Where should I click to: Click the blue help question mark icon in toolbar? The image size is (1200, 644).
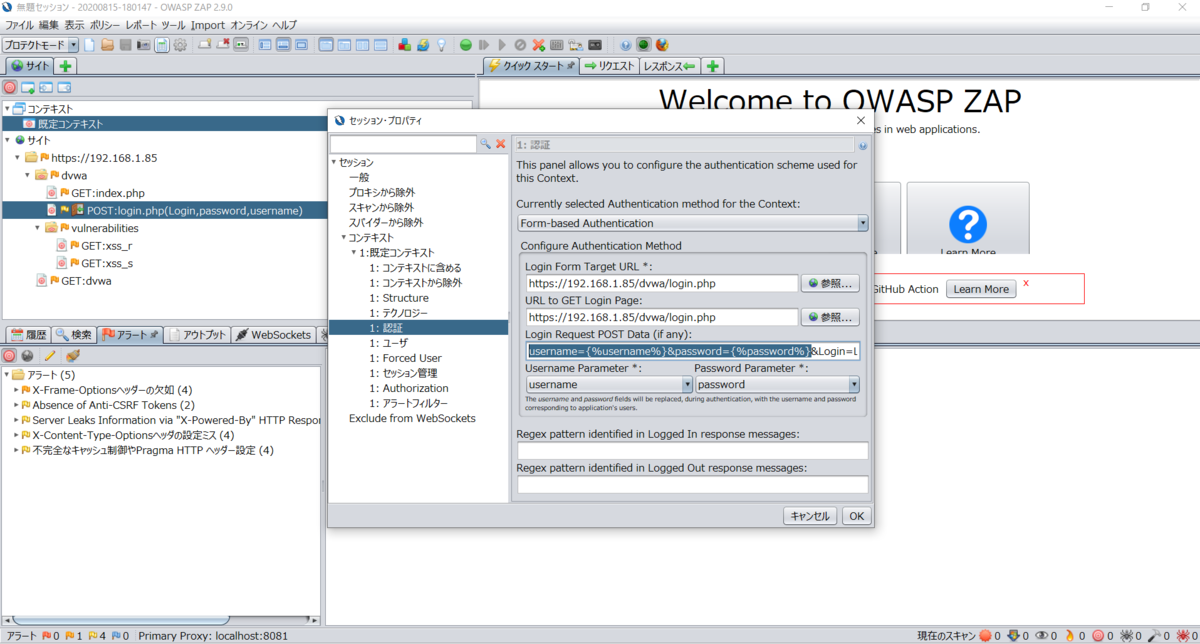tap(626, 45)
